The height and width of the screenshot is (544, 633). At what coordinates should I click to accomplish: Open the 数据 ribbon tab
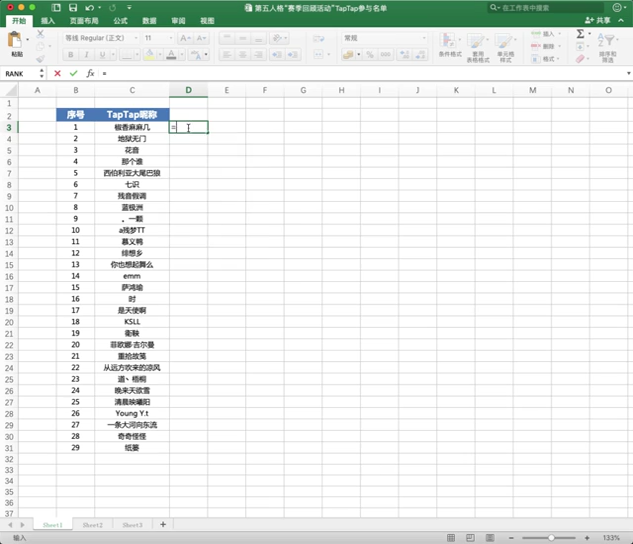point(149,21)
